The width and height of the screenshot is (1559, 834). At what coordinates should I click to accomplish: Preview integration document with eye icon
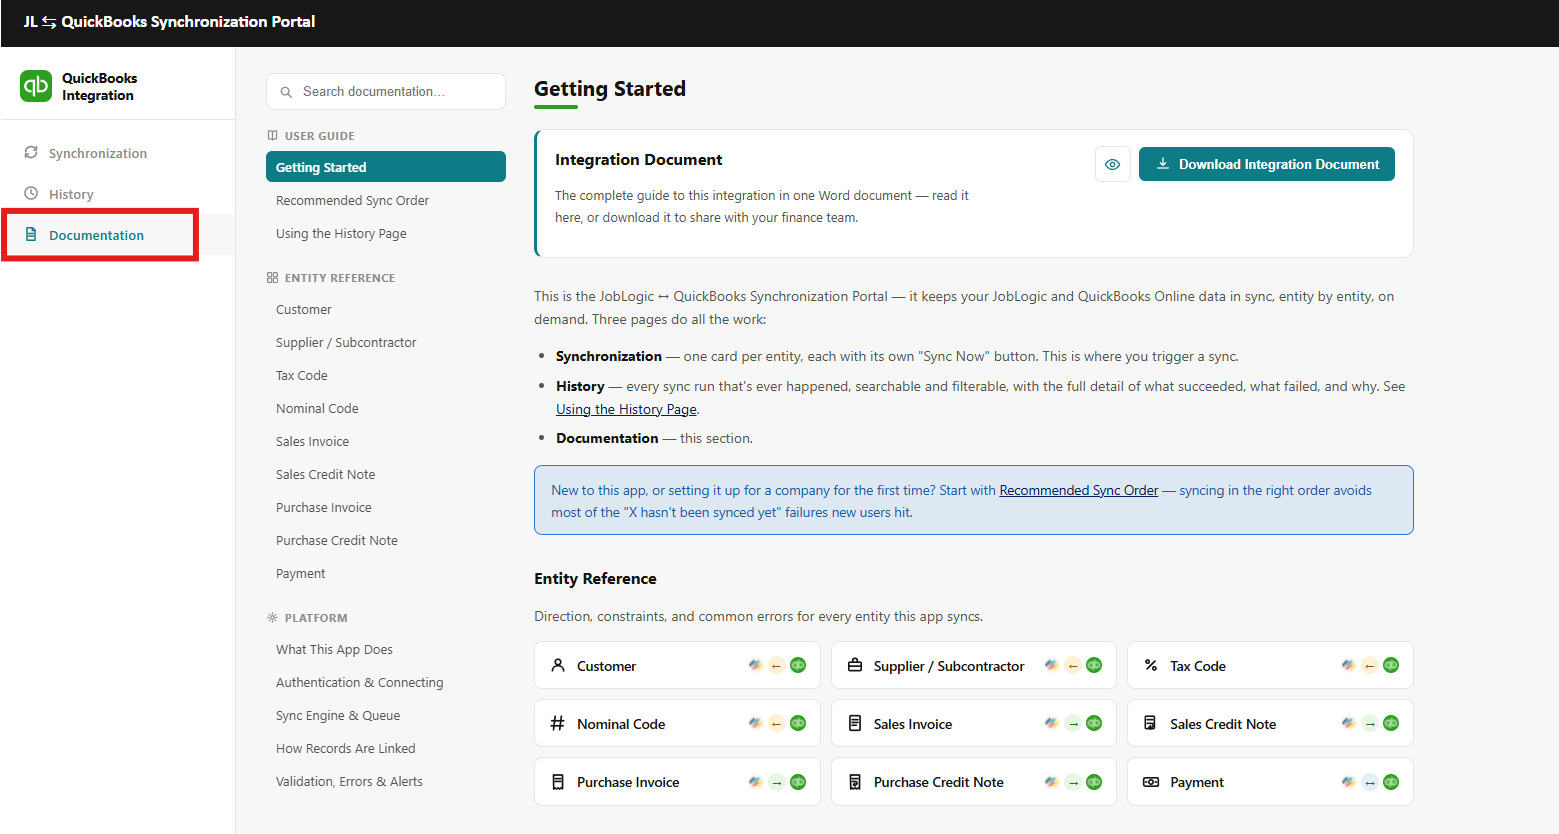[1112, 164]
